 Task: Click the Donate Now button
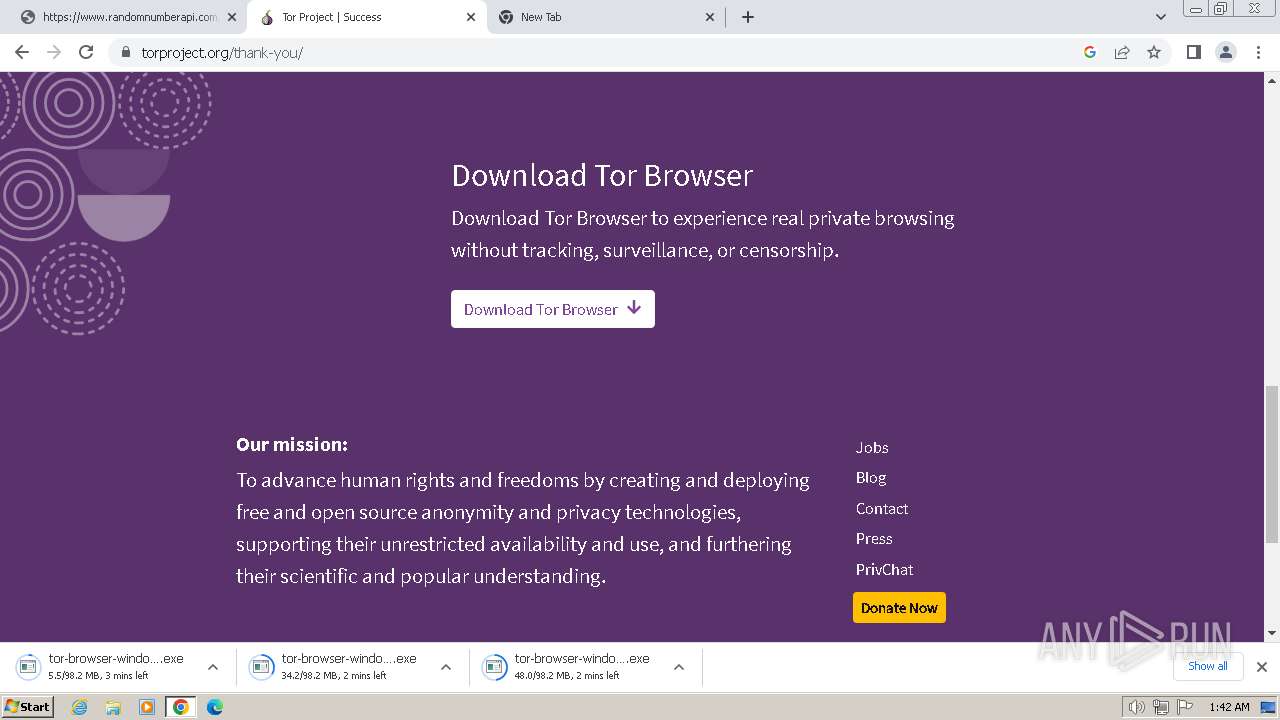(899, 608)
